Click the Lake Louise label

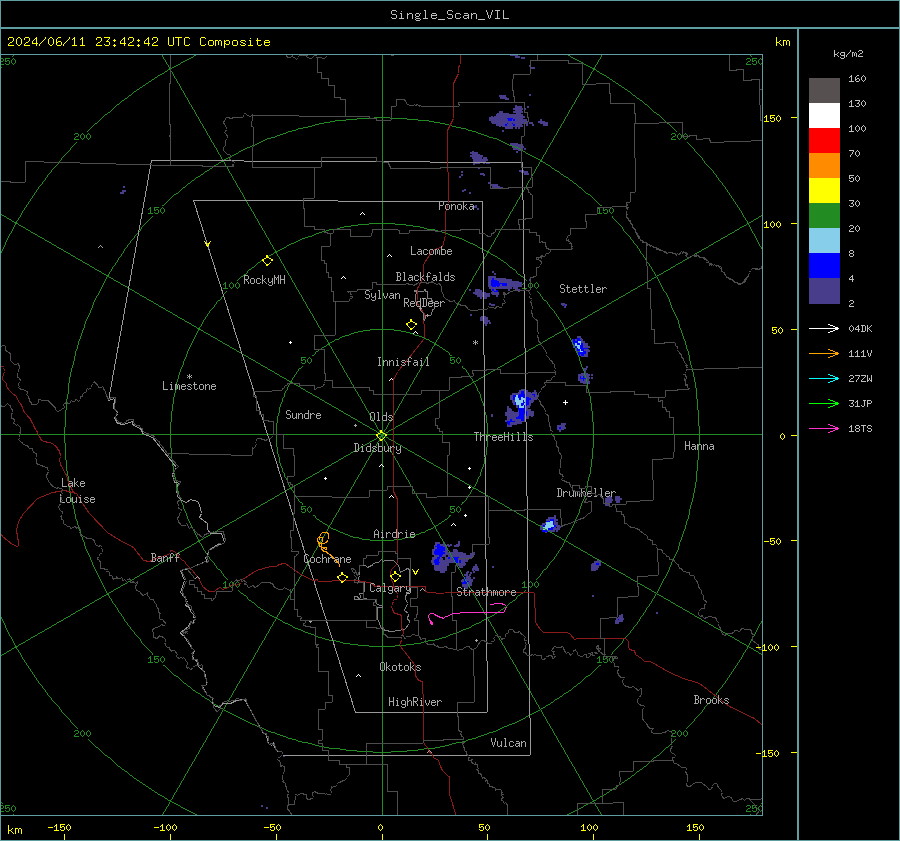coord(77,491)
